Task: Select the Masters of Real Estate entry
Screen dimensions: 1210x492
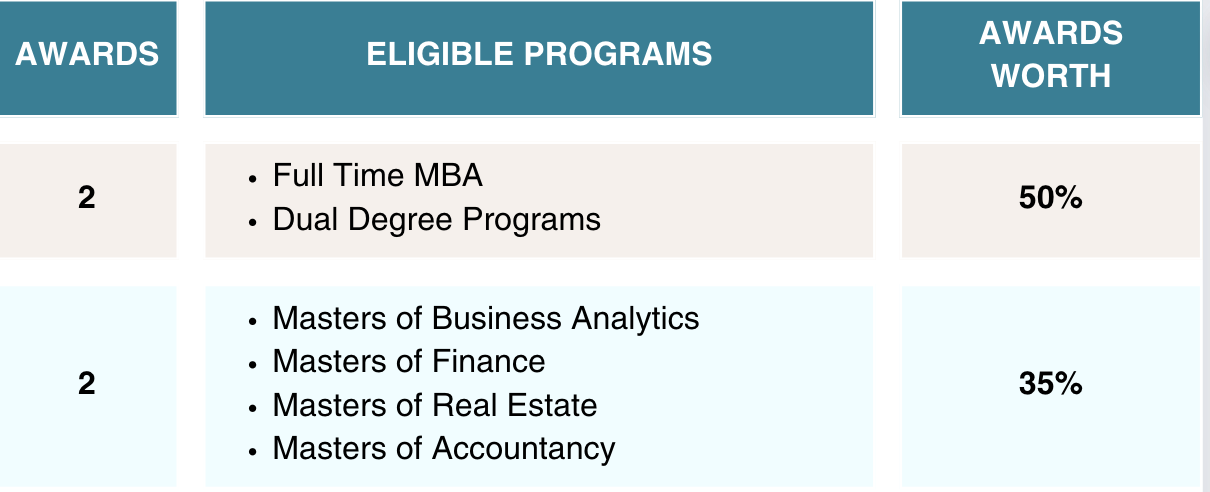Action: click(434, 405)
